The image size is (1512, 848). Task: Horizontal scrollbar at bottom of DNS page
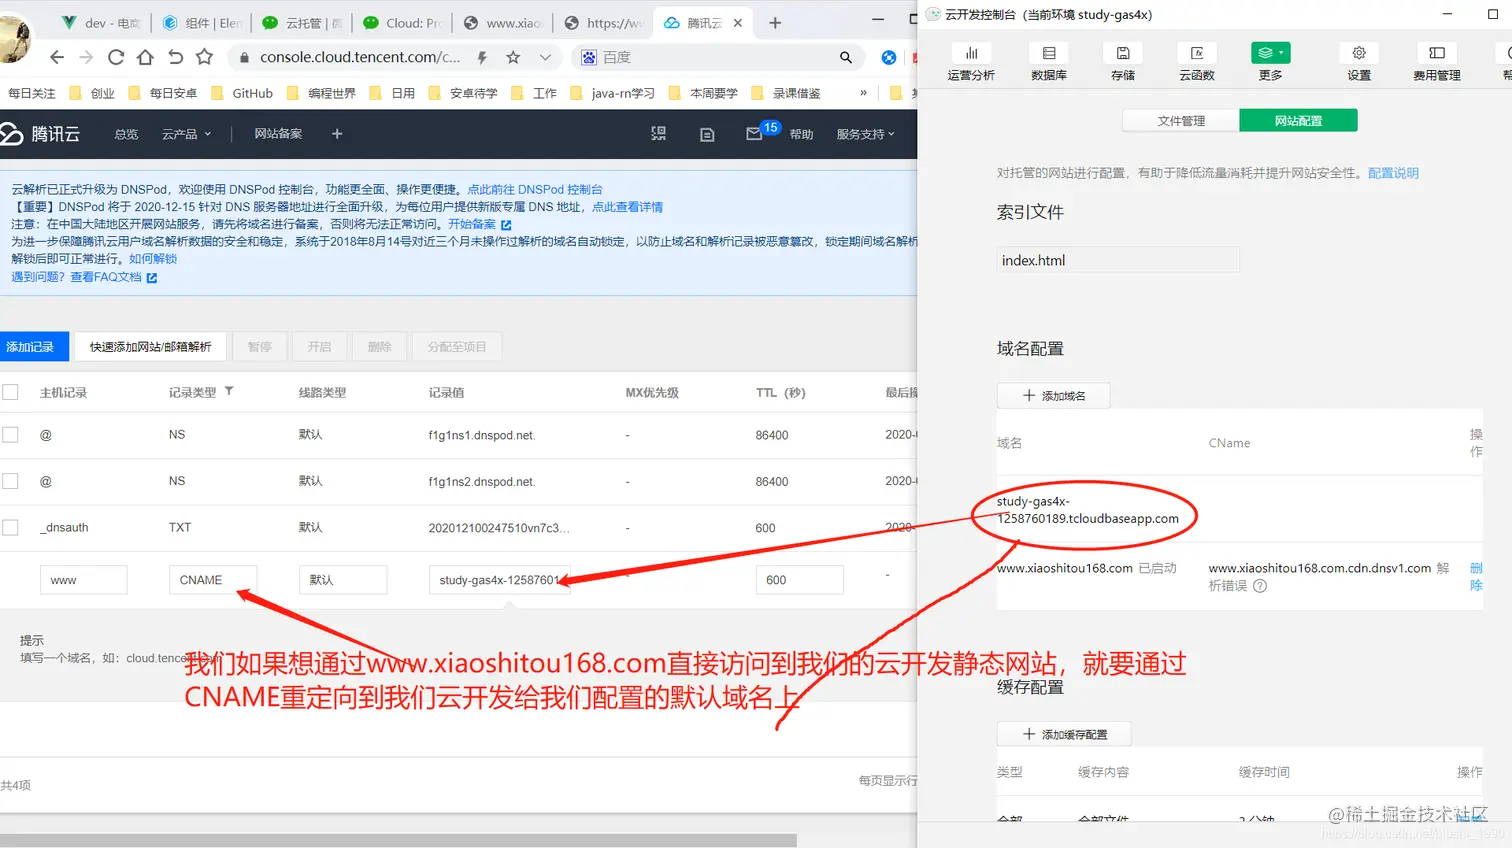[x=398, y=840]
